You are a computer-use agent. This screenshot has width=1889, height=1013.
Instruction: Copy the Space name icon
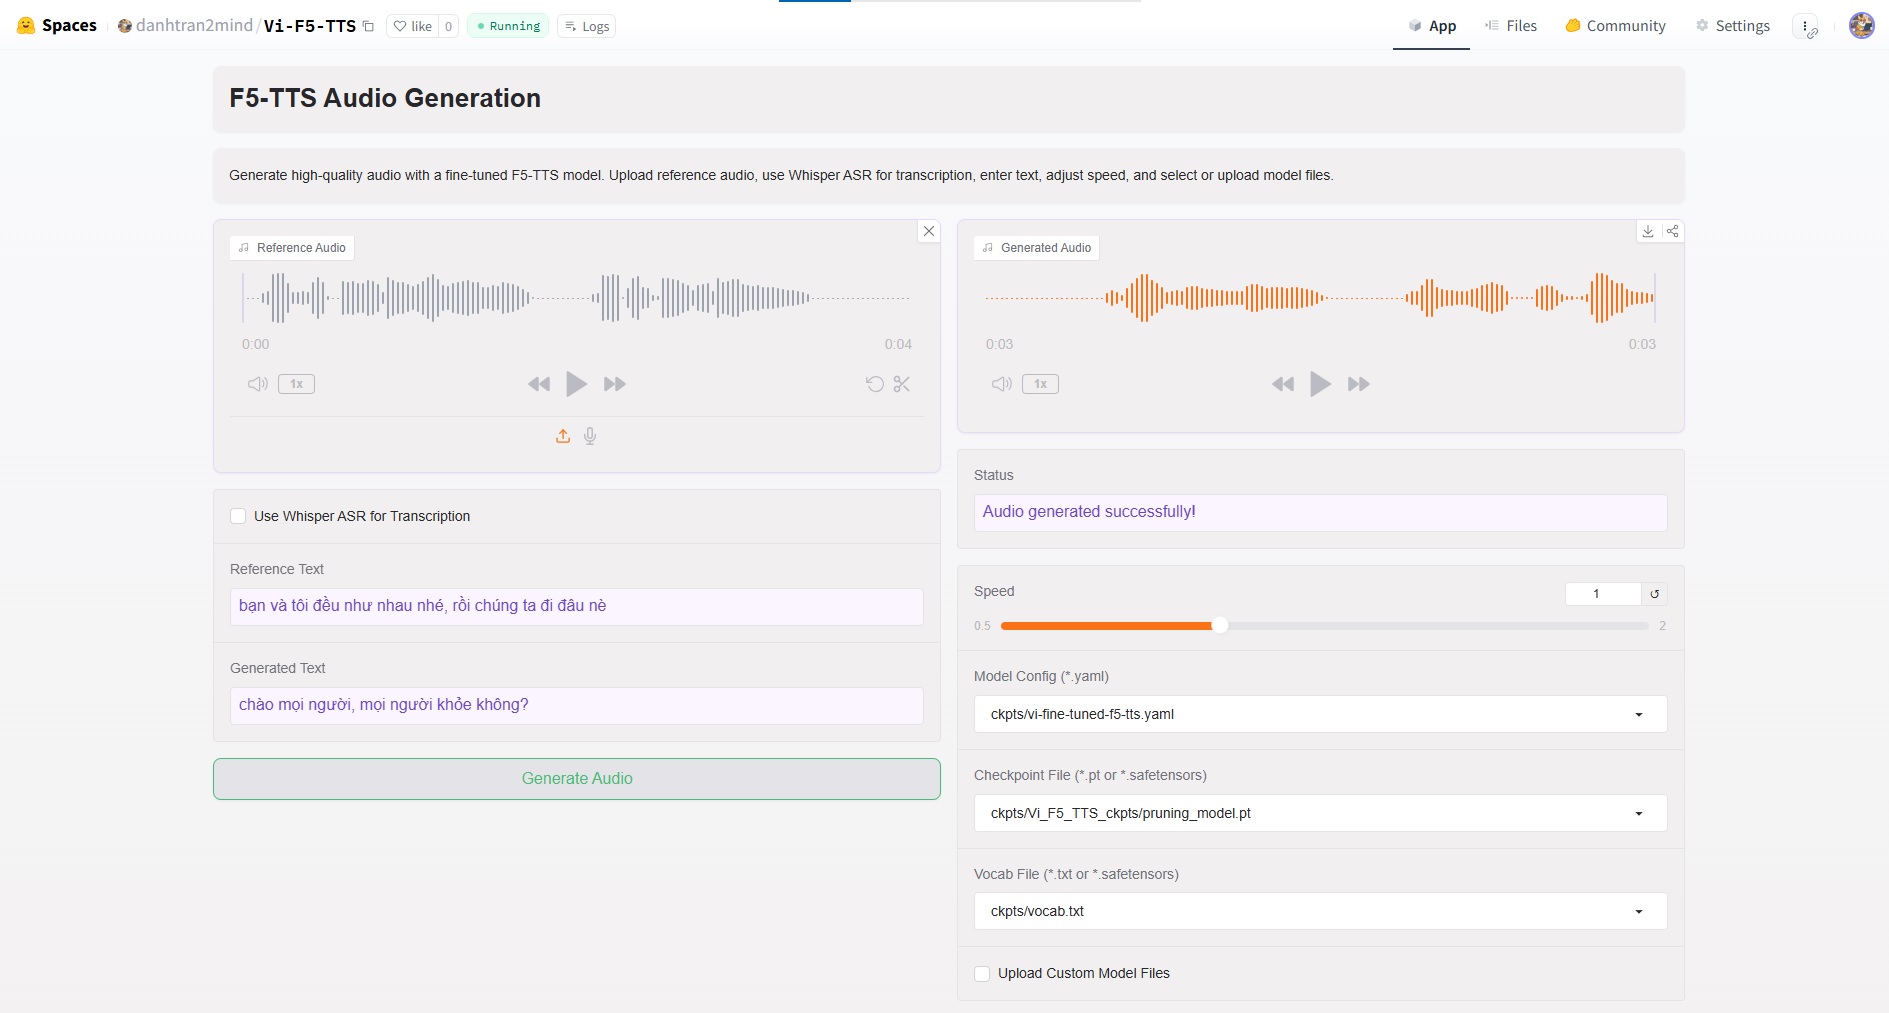coord(368,26)
